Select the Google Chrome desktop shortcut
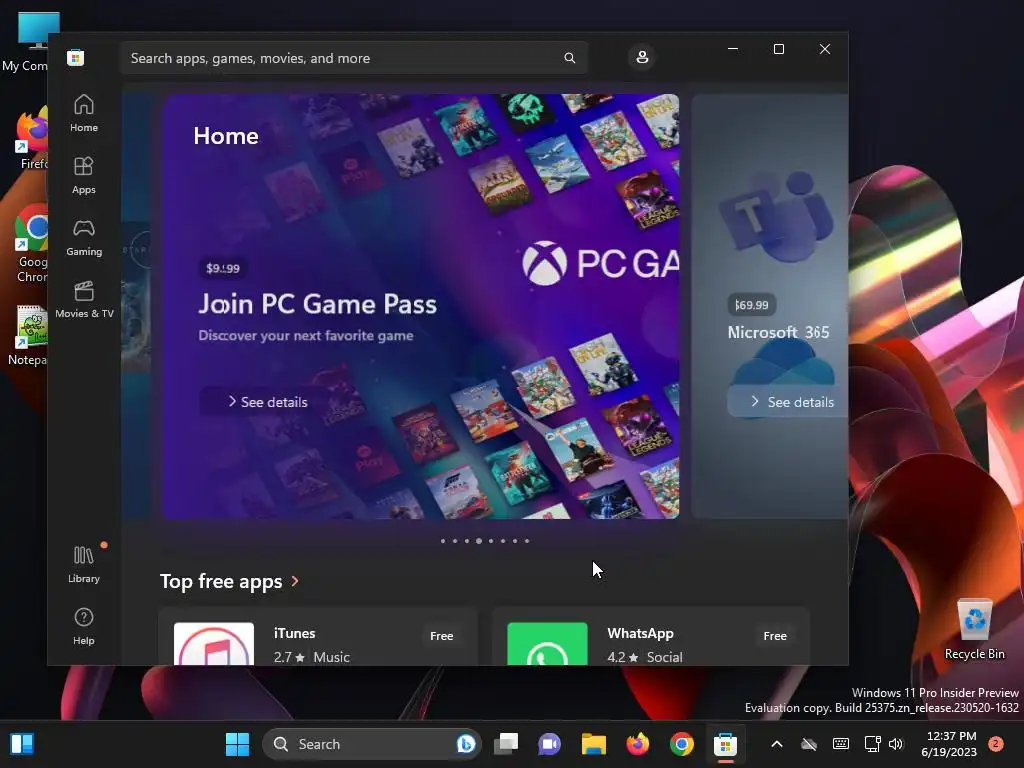This screenshot has height=768, width=1024. [x=29, y=244]
